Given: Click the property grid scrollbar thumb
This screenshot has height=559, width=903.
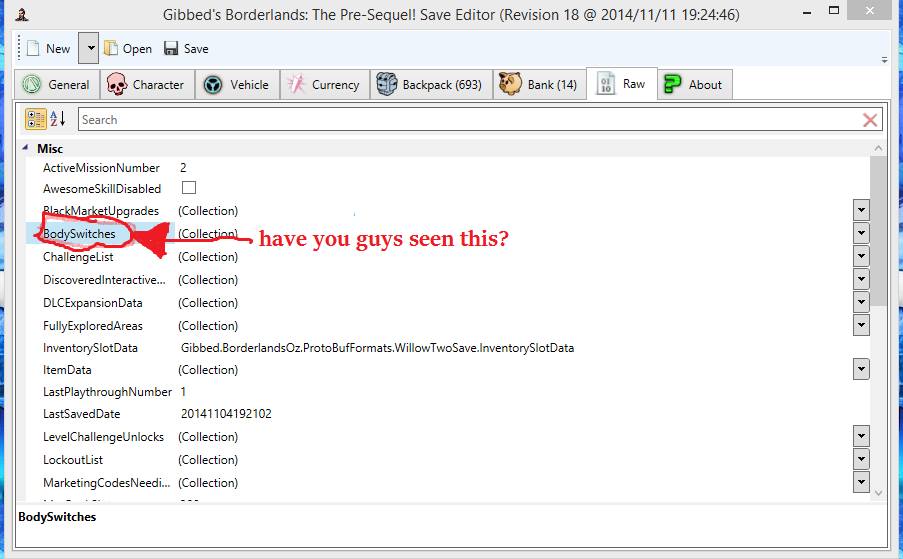Looking at the screenshot, I should point(878,230).
